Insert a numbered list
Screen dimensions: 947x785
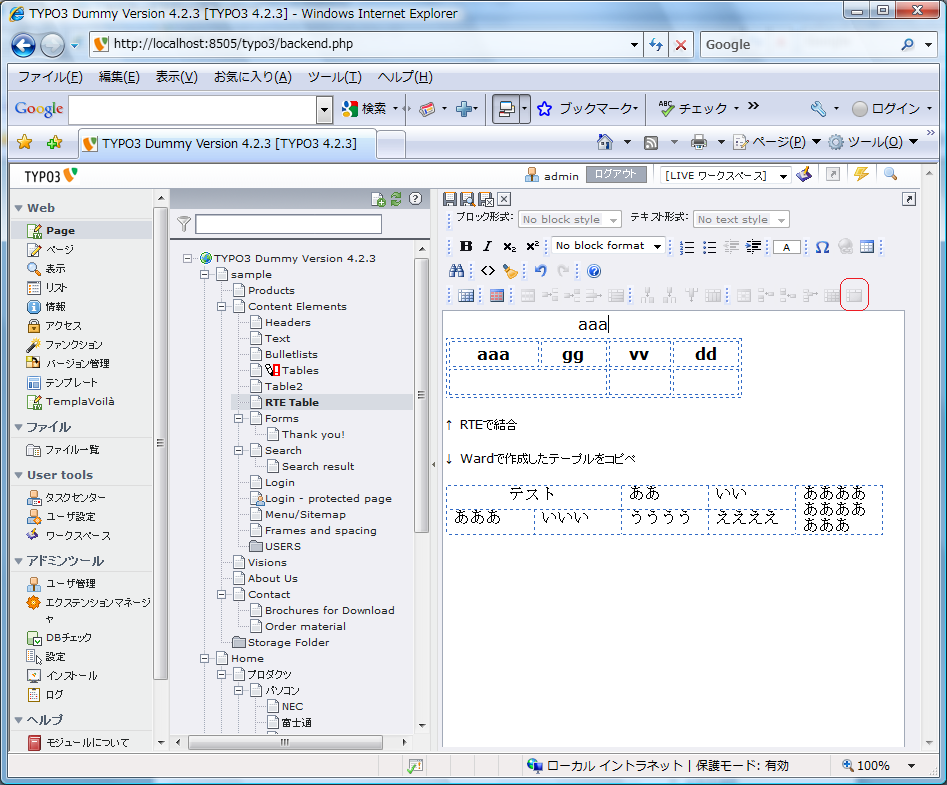[687, 247]
